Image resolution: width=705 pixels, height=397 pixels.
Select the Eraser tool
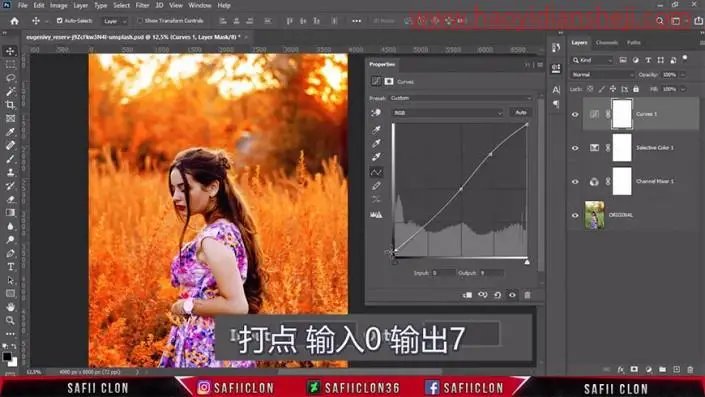tap(10, 199)
